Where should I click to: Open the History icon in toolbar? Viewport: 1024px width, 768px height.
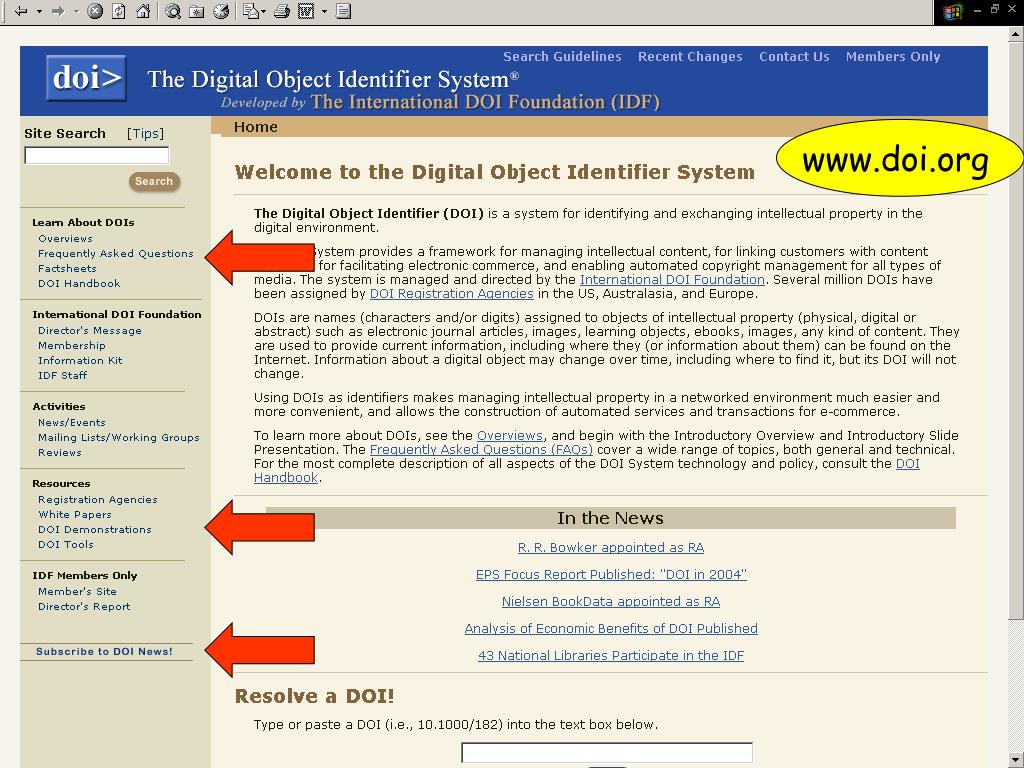221,11
